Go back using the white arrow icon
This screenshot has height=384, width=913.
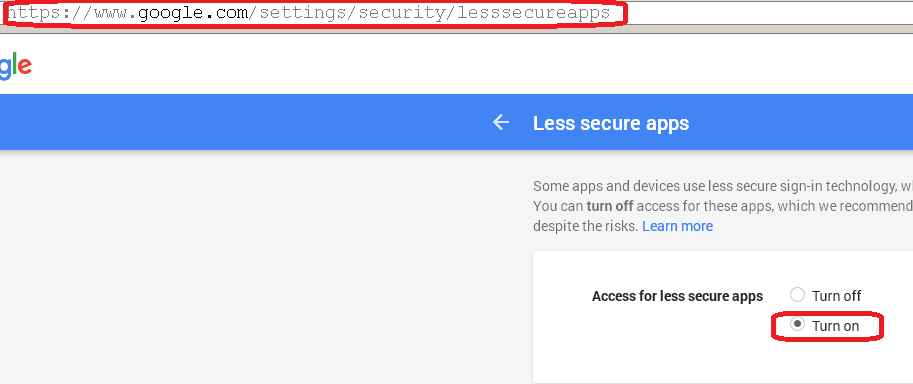(501, 122)
